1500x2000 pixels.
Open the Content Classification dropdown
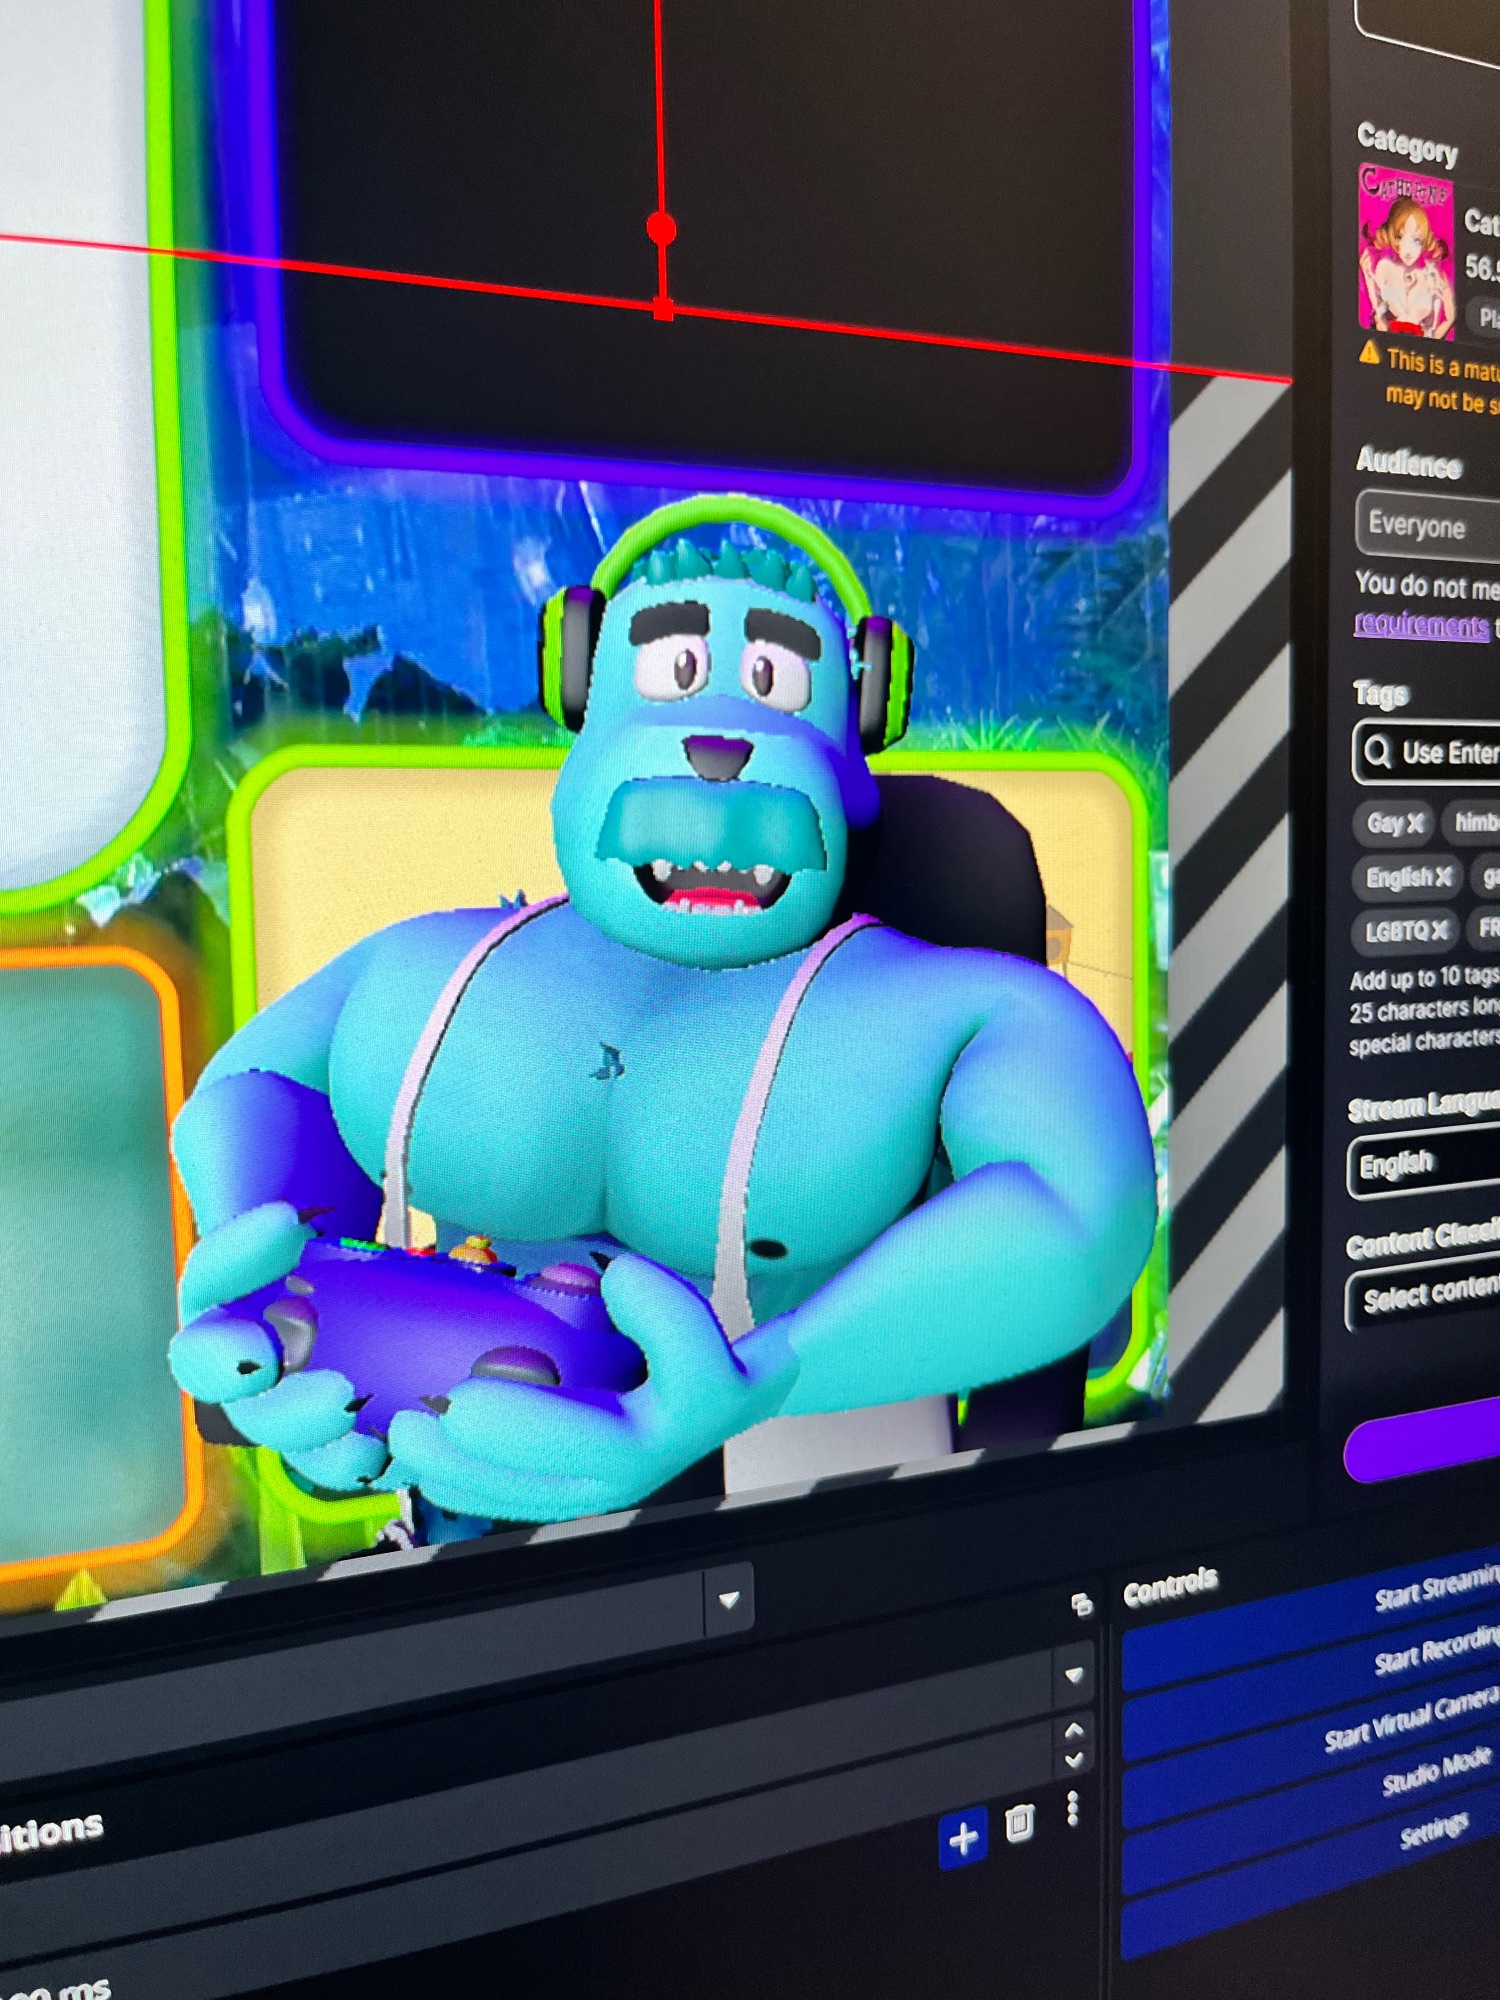pos(1425,1295)
